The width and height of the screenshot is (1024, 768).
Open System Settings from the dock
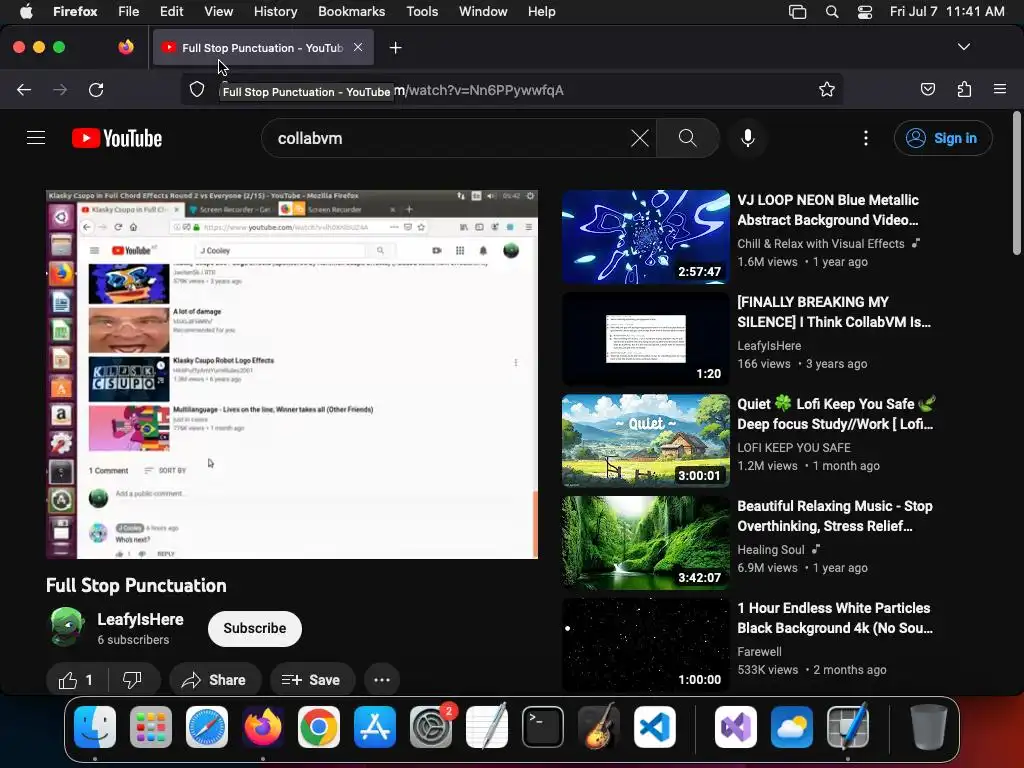click(431, 727)
